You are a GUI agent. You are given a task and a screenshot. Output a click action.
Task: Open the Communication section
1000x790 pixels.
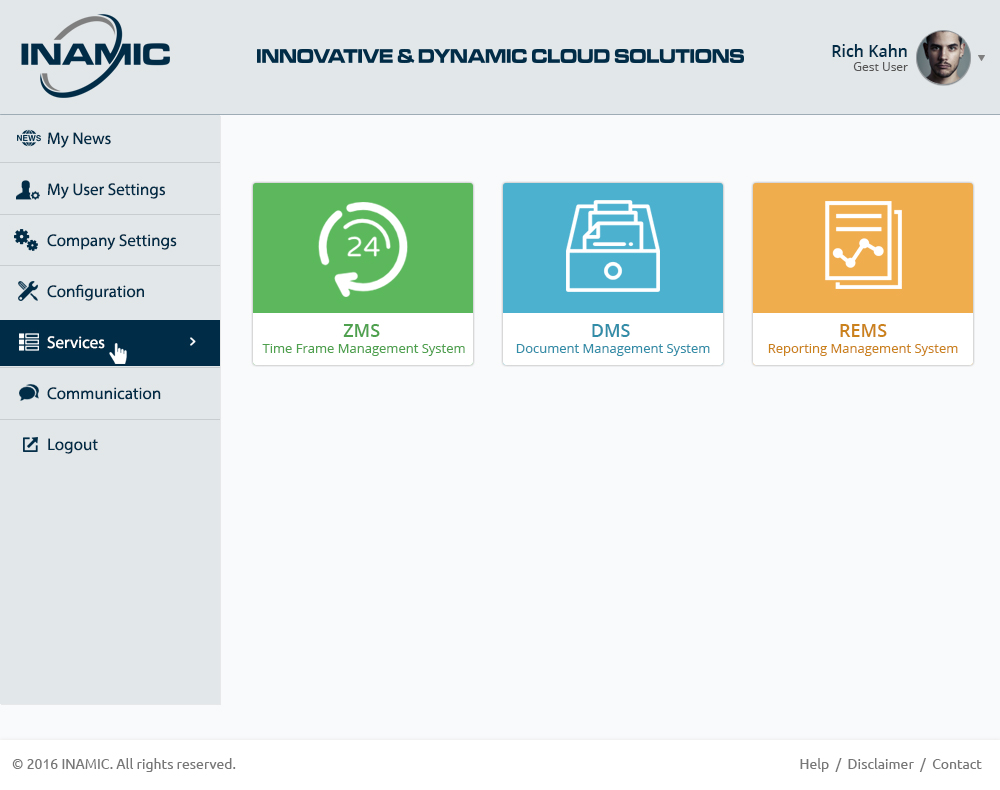pyautogui.click(x=110, y=393)
